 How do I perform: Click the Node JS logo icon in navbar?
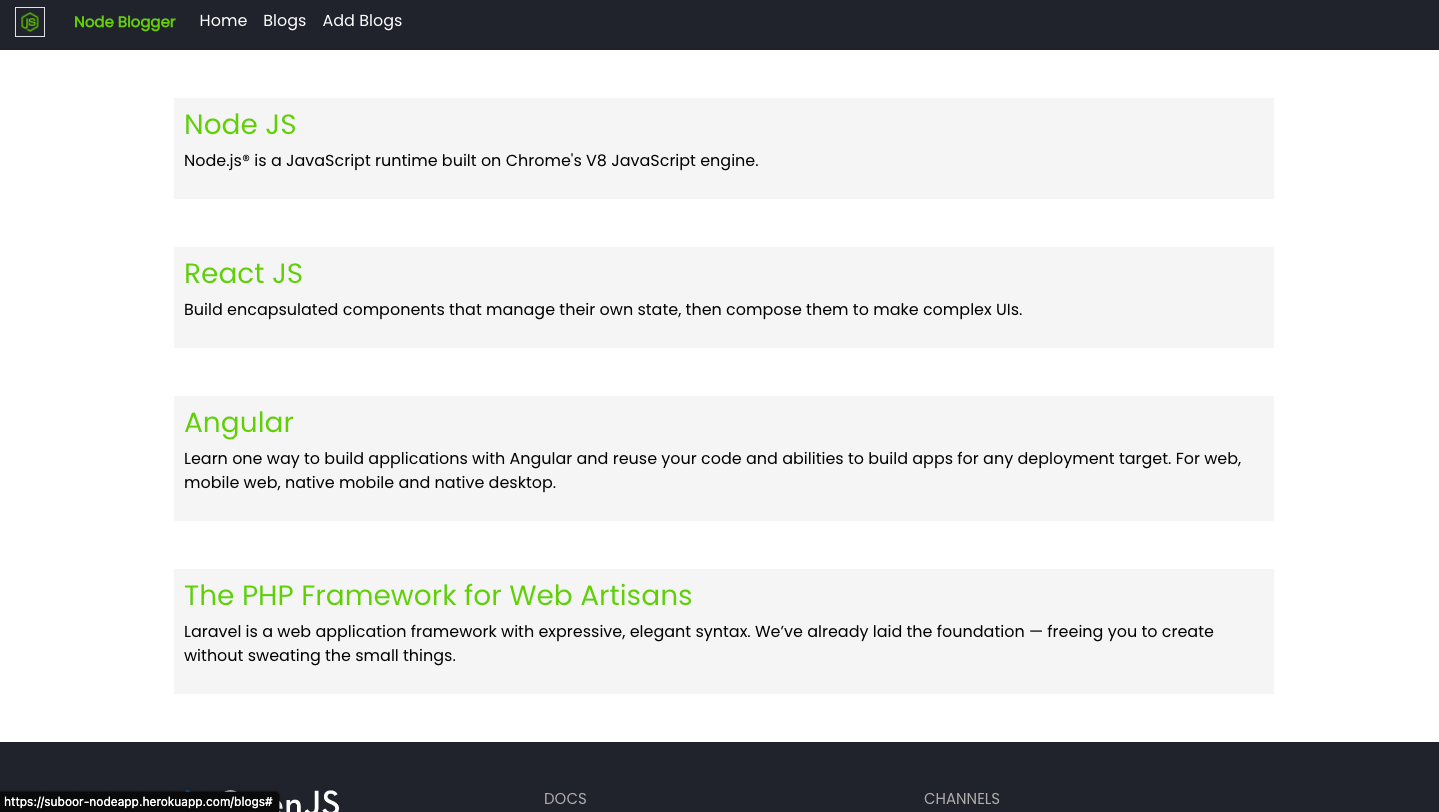30,21
